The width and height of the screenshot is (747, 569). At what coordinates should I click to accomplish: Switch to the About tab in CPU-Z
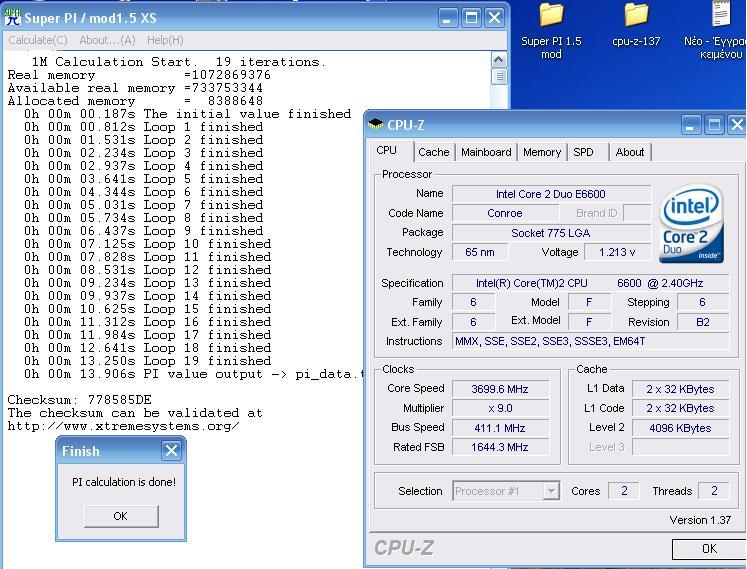pos(629,152)
